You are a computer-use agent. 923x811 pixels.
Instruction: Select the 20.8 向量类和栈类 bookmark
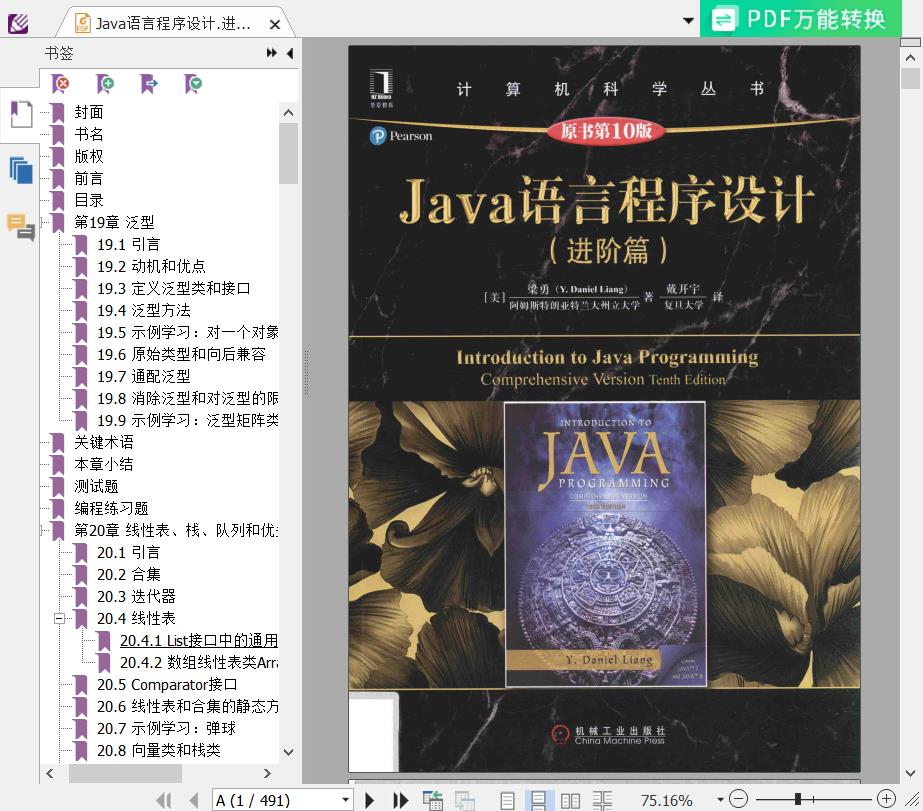coord(158,750)
